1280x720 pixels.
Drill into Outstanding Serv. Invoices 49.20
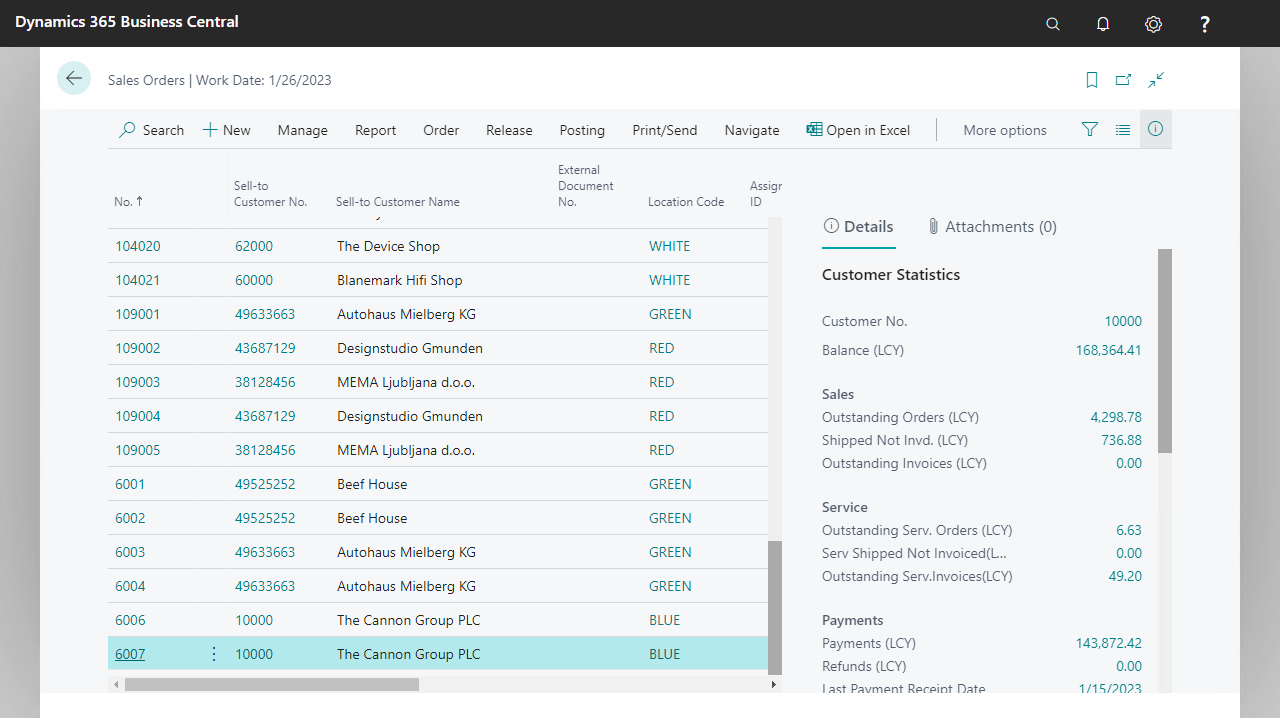click(1126, 576)
